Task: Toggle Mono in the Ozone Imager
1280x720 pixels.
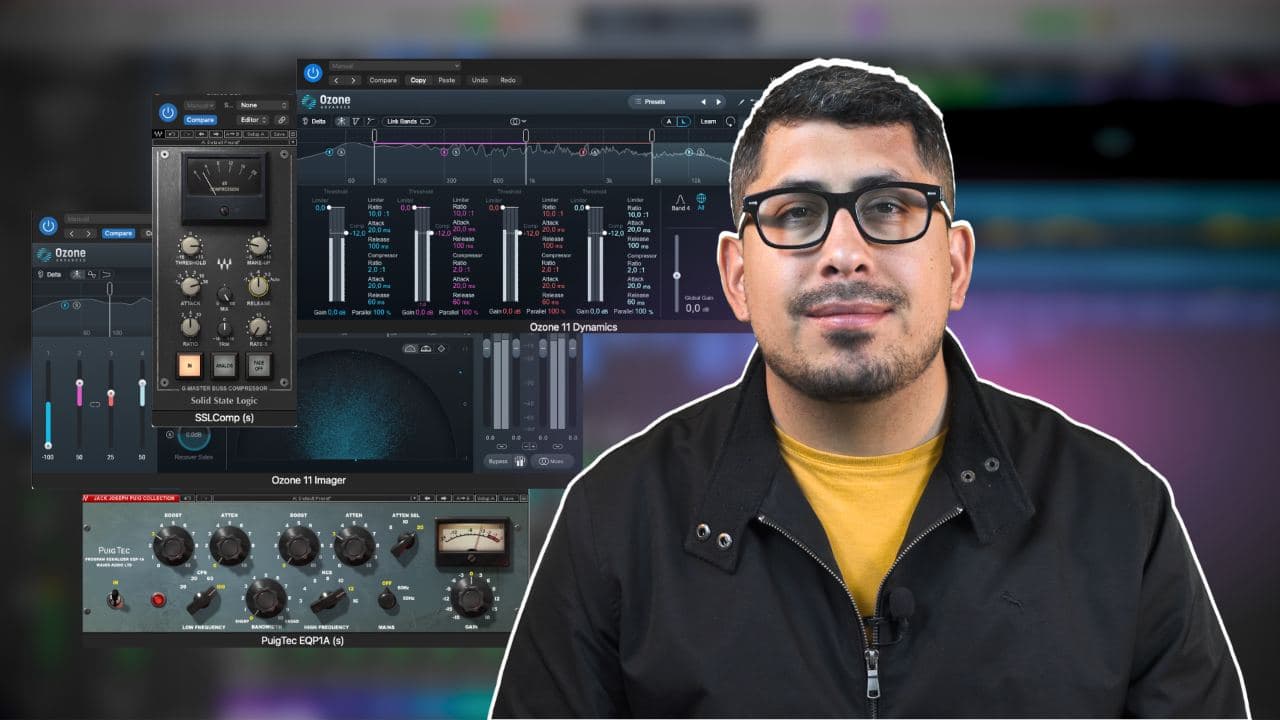Action: pos(553,461)
